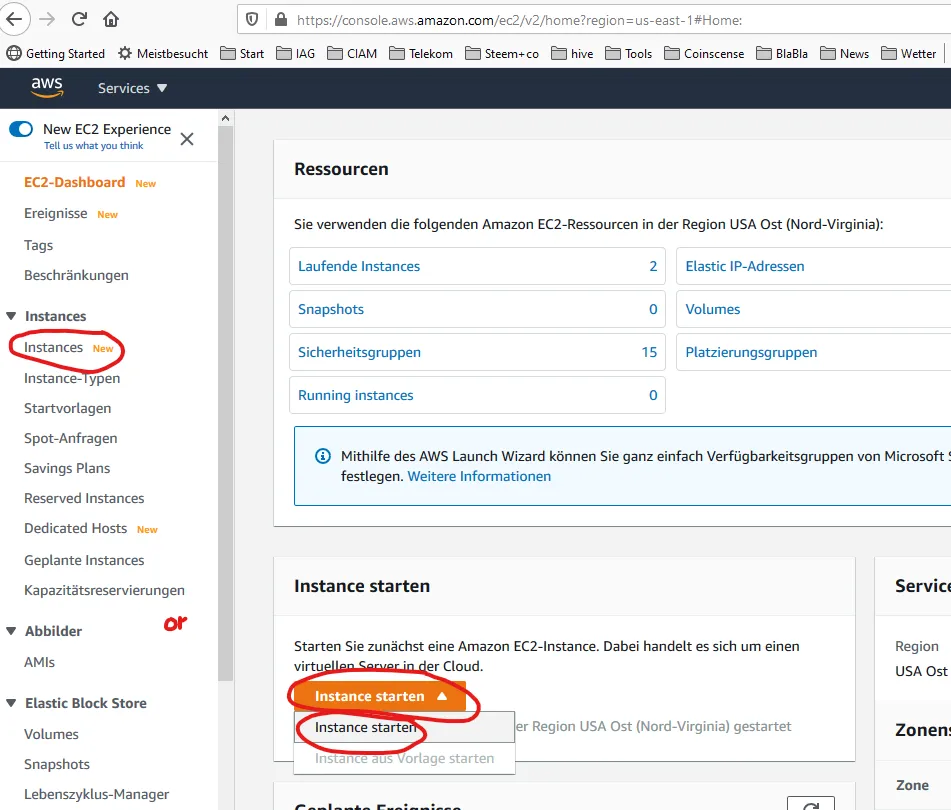Collapse the Elastic Block Store section
Image resolution: width=951 pixels, height=810 pixels.
click(11, 703)
